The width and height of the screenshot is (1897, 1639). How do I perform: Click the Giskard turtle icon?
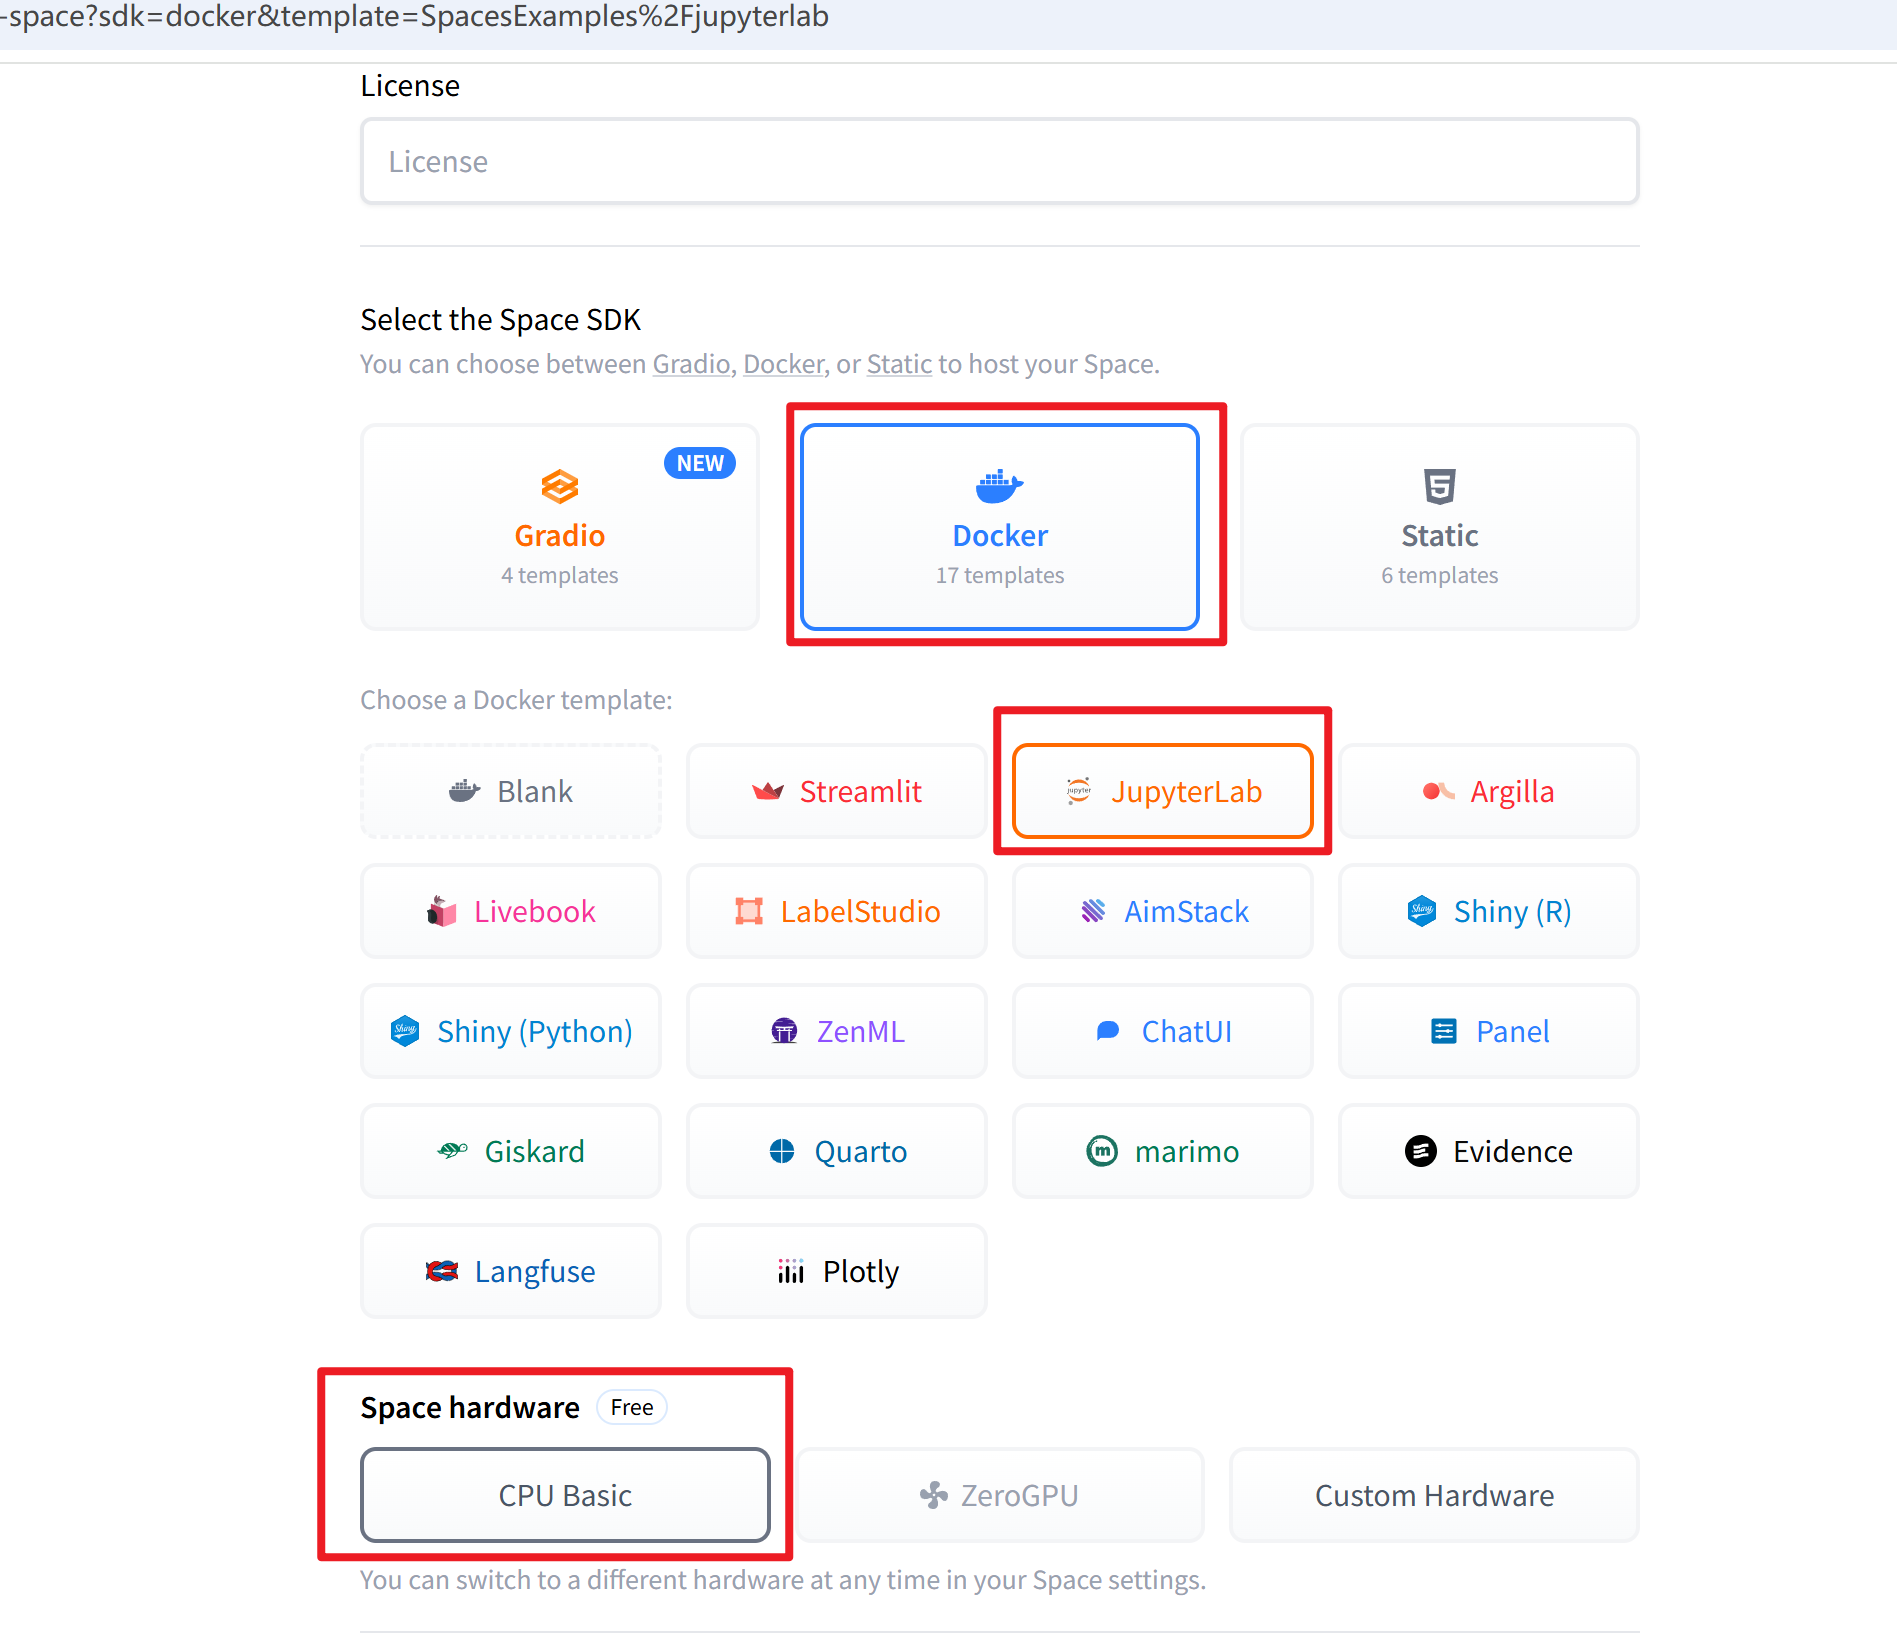(x=452, y=1151)
